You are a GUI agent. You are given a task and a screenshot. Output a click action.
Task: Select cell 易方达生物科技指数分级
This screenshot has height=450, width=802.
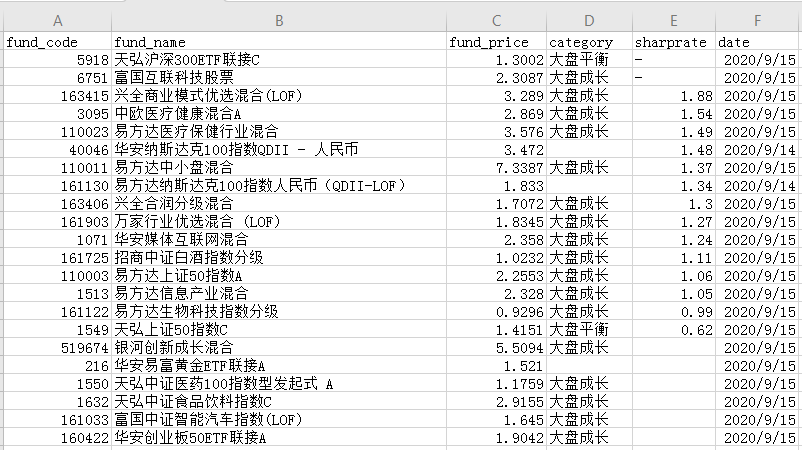pos(279,311)
